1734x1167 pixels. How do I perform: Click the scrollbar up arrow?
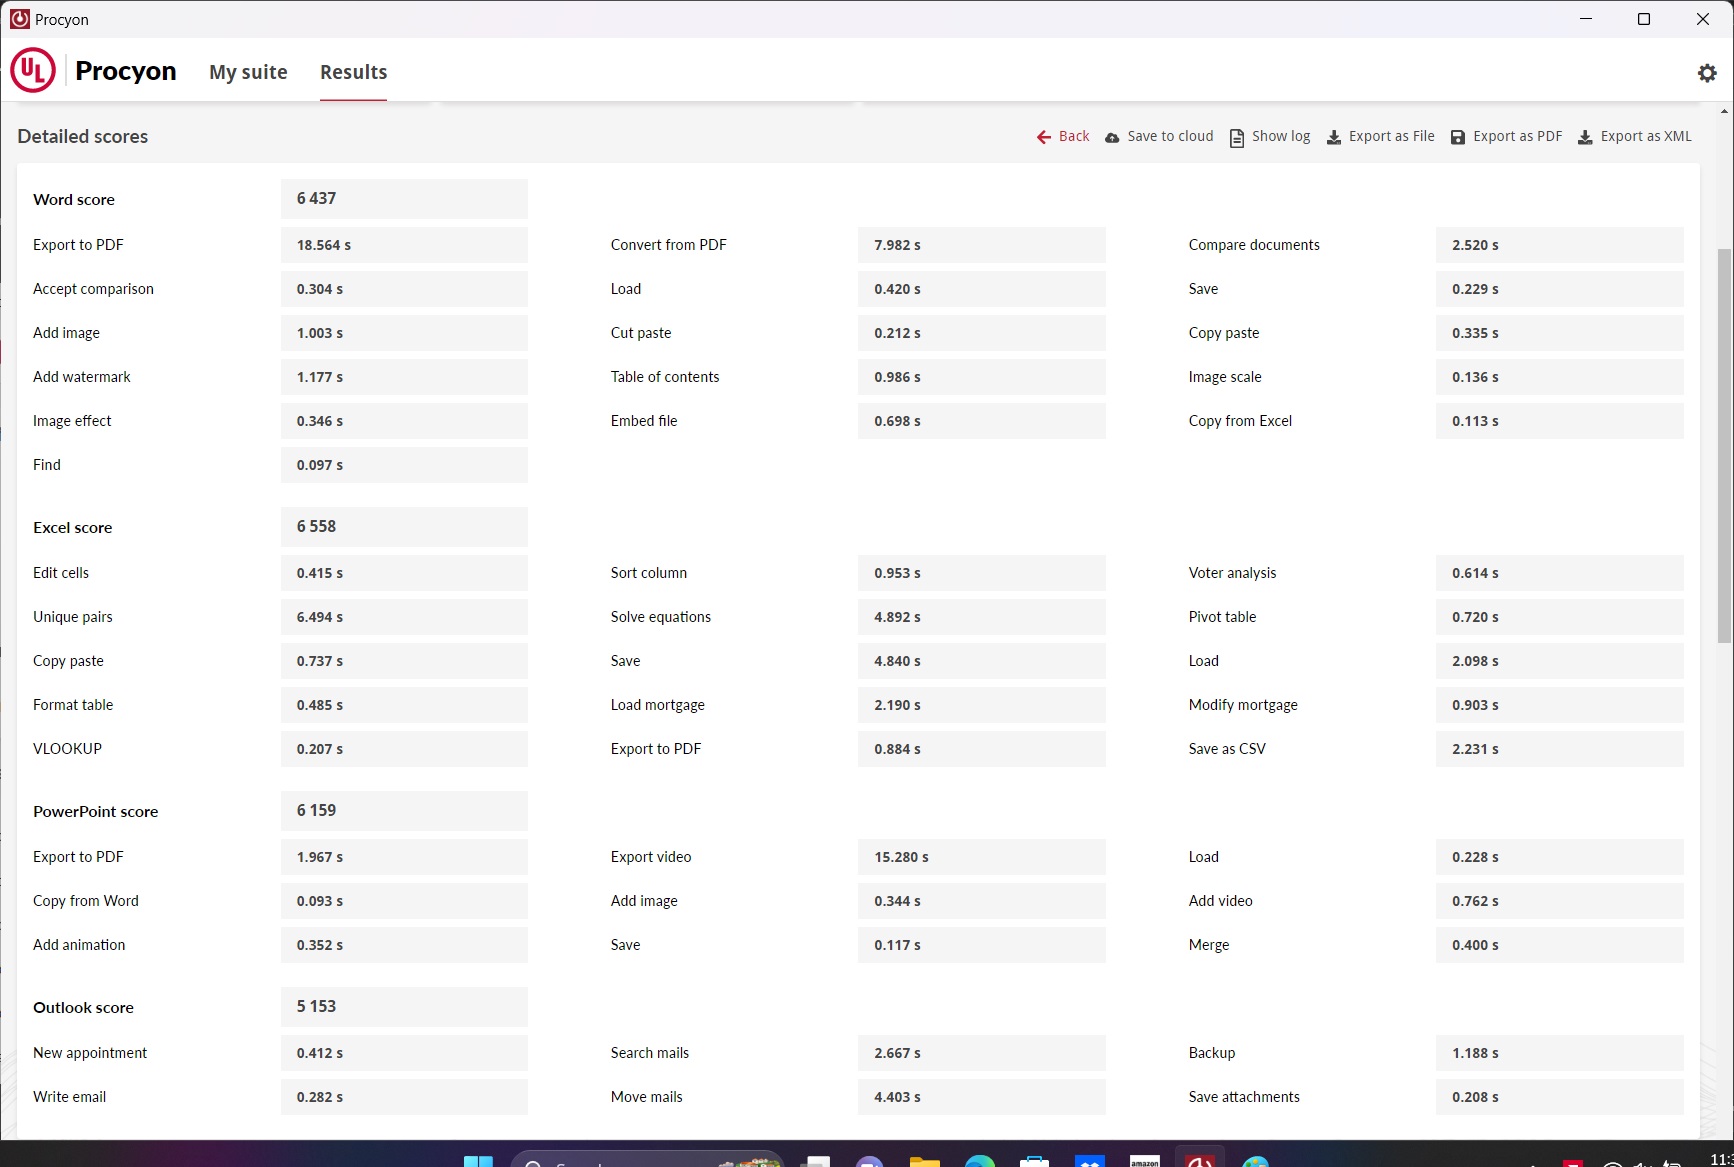[x=1724, y=111]
